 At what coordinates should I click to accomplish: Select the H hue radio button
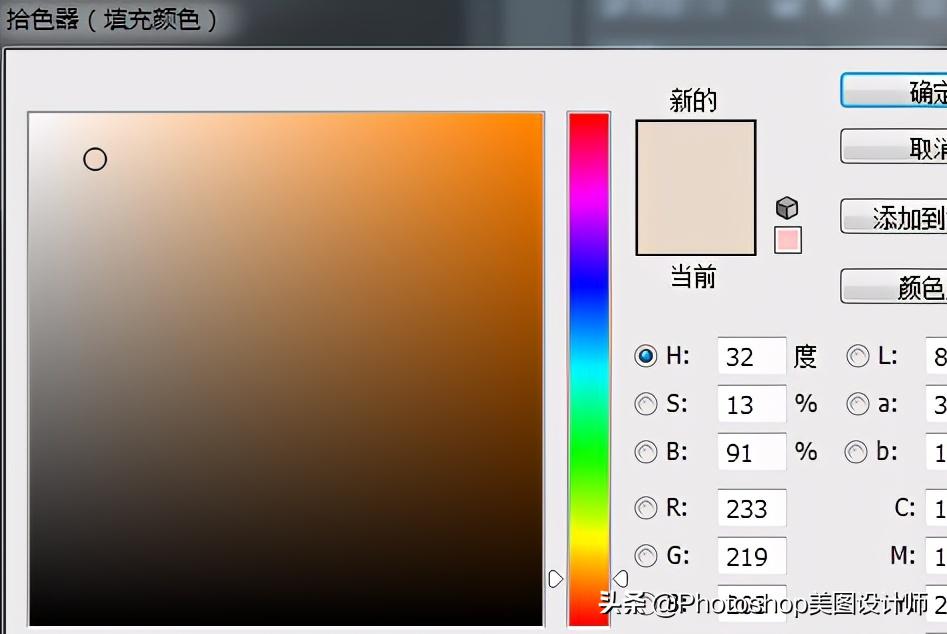pos(646,356)
